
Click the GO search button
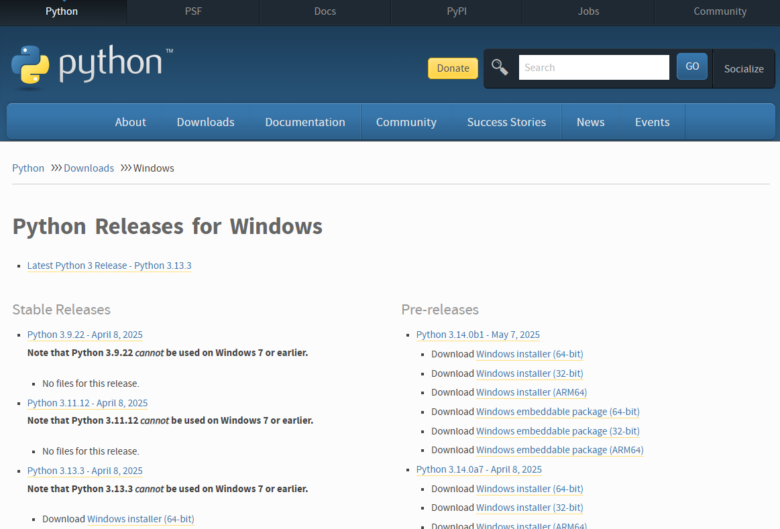[692, 66]
